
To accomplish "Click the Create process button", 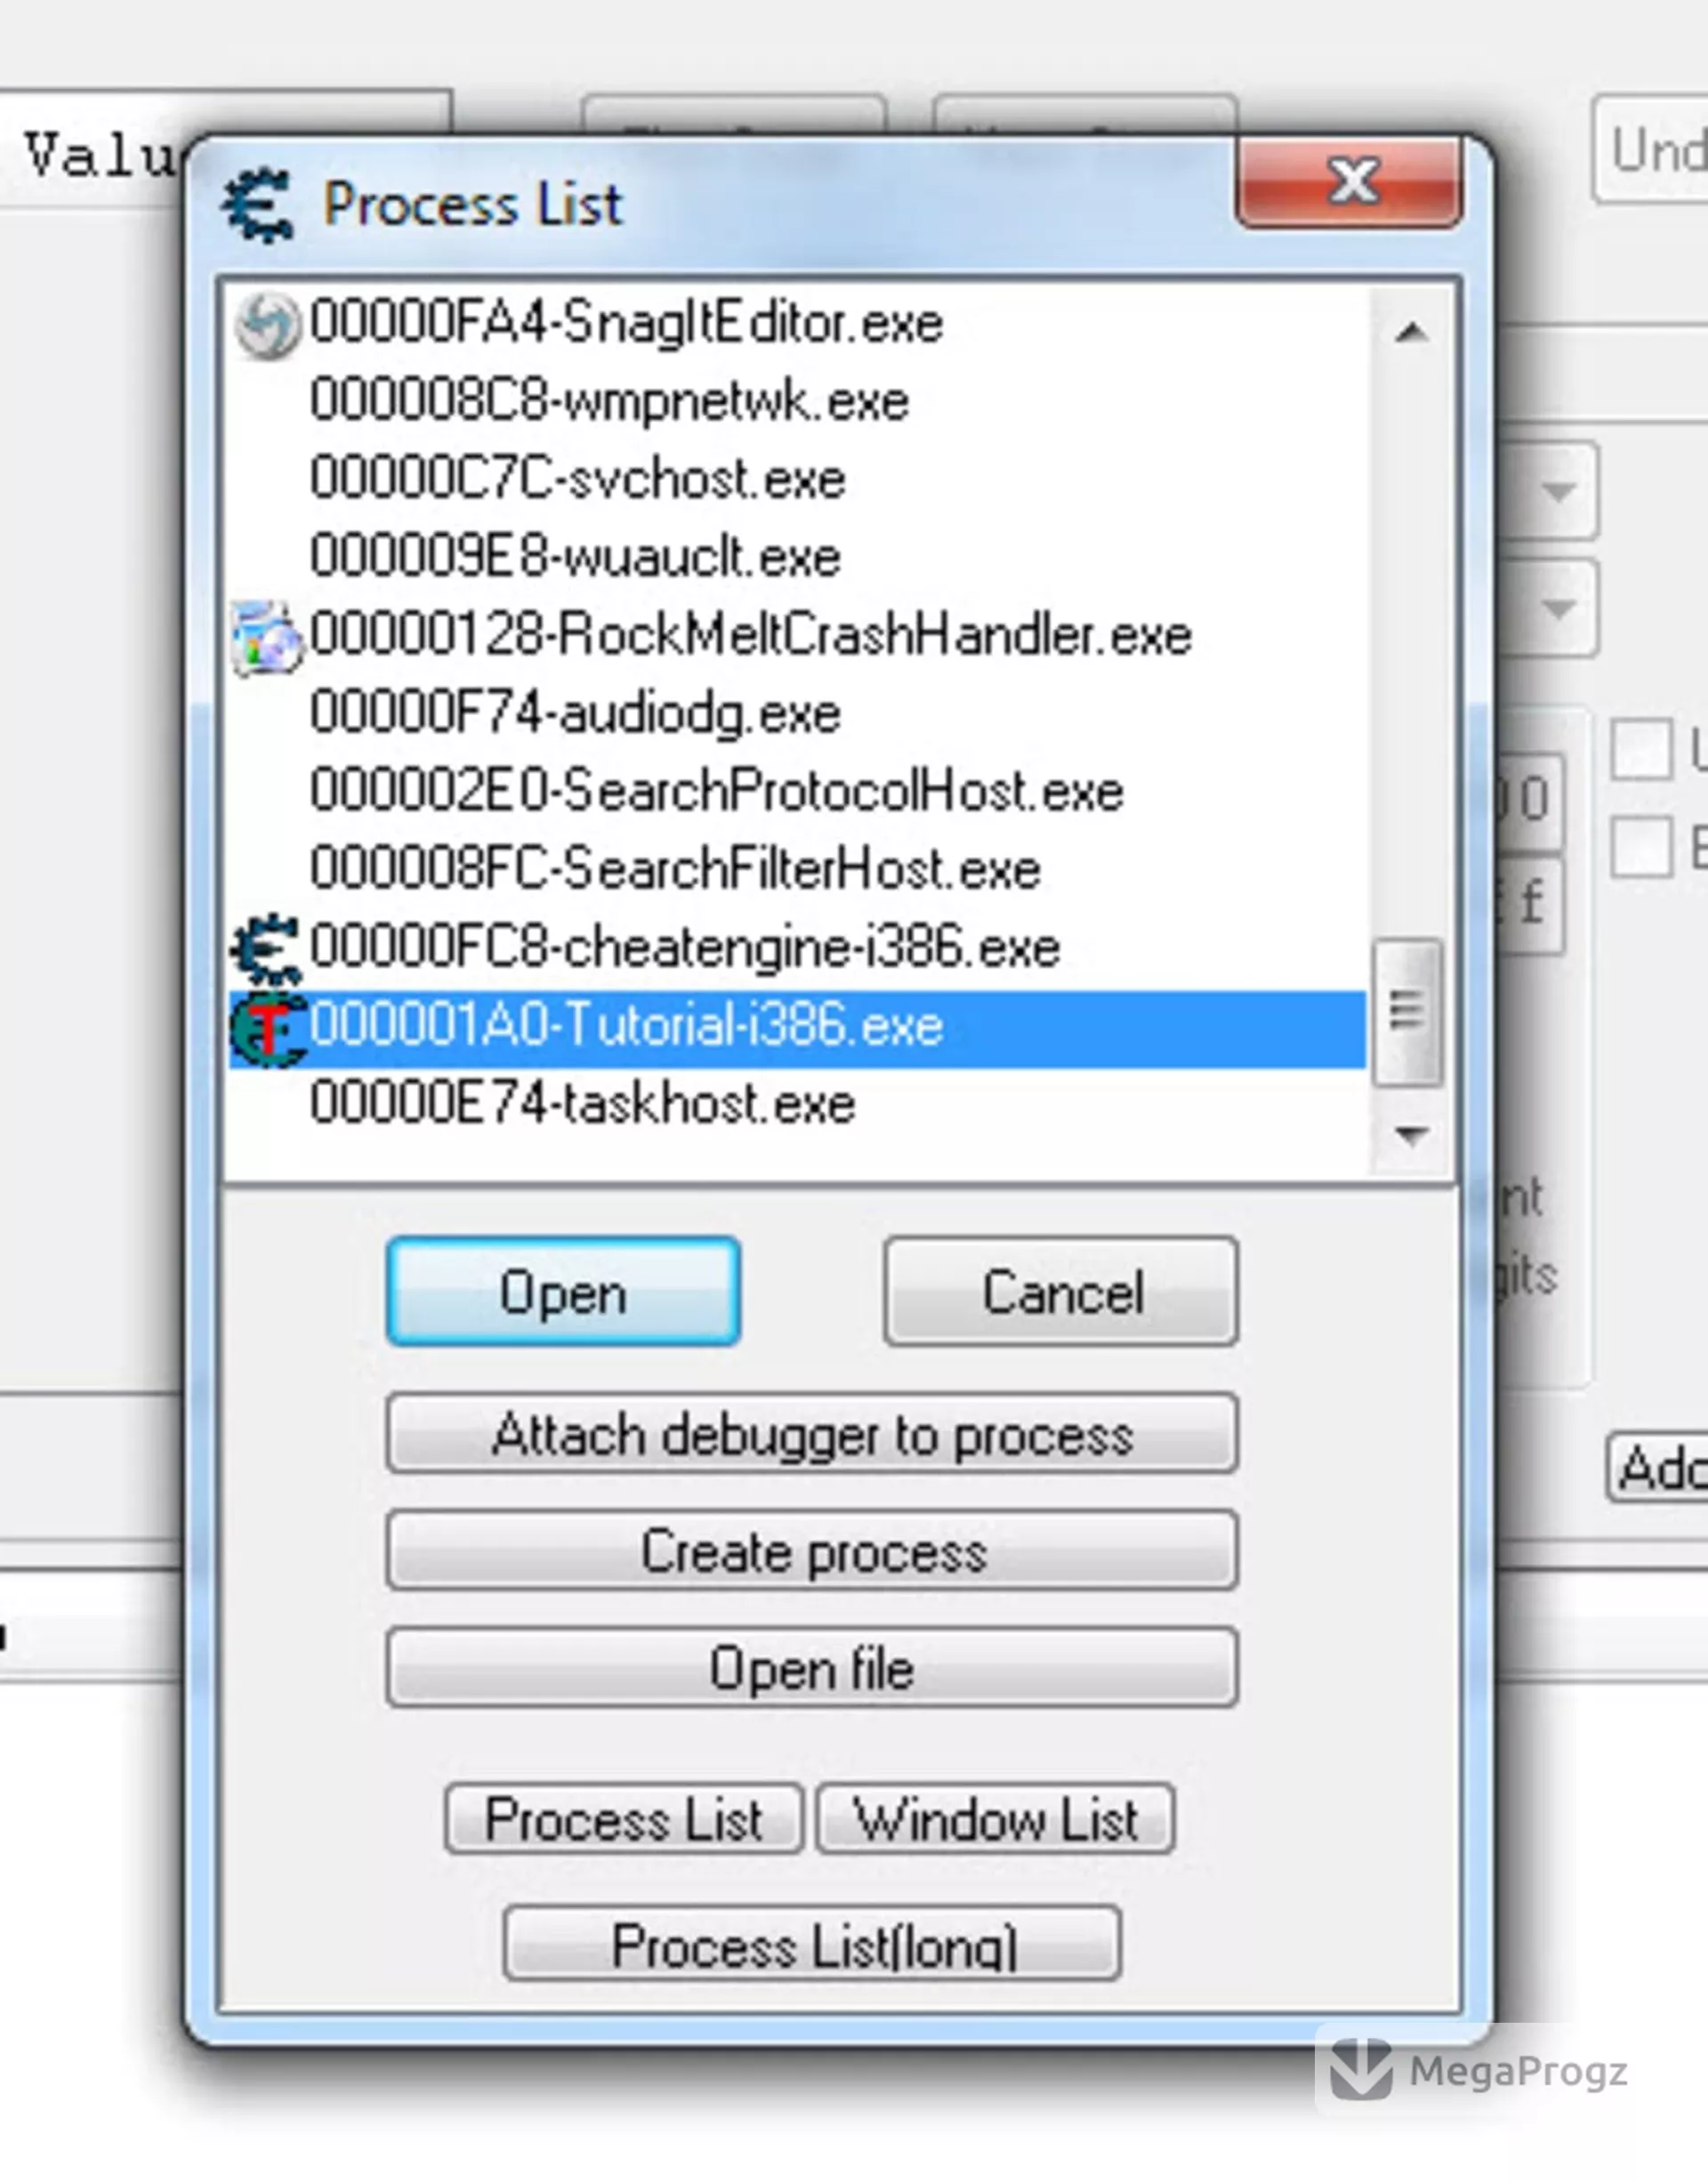I will click(812, 1551).
